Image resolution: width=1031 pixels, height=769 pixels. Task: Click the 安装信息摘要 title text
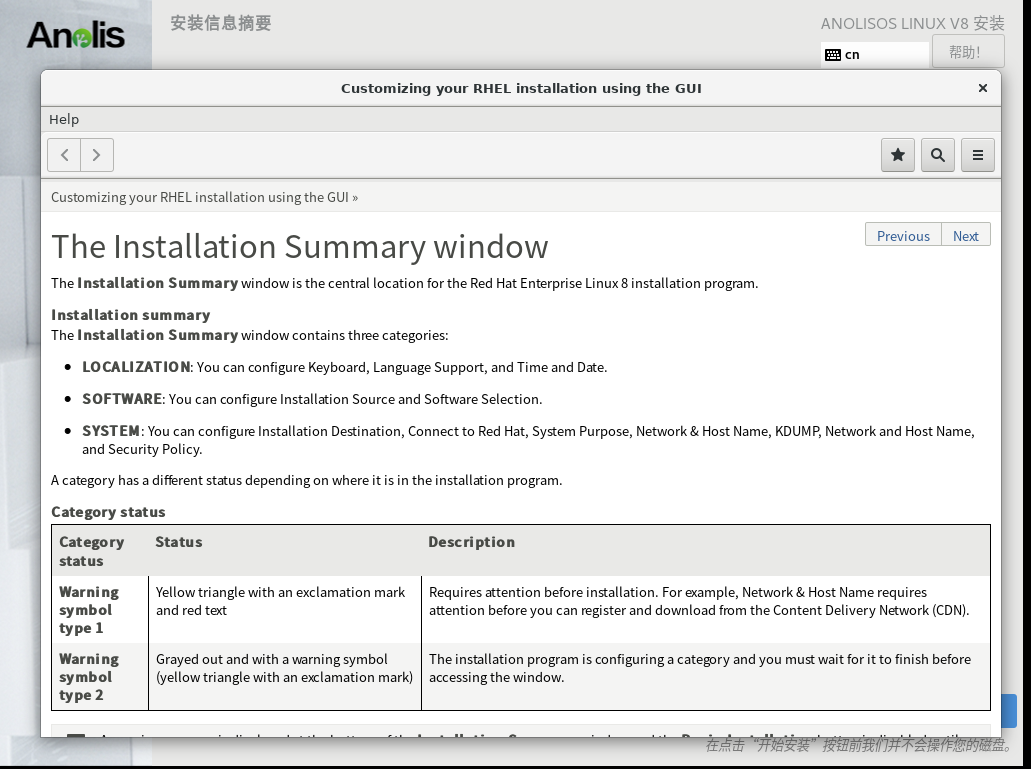pyautogui.click(x=220, y=23)
